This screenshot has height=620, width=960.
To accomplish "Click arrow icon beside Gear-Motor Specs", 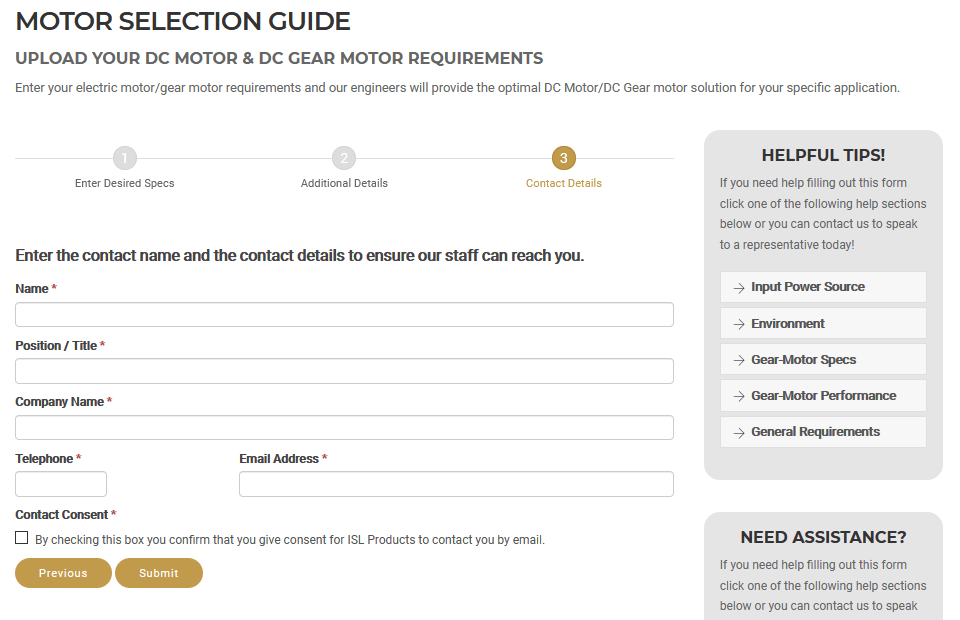I will [739, 360].
